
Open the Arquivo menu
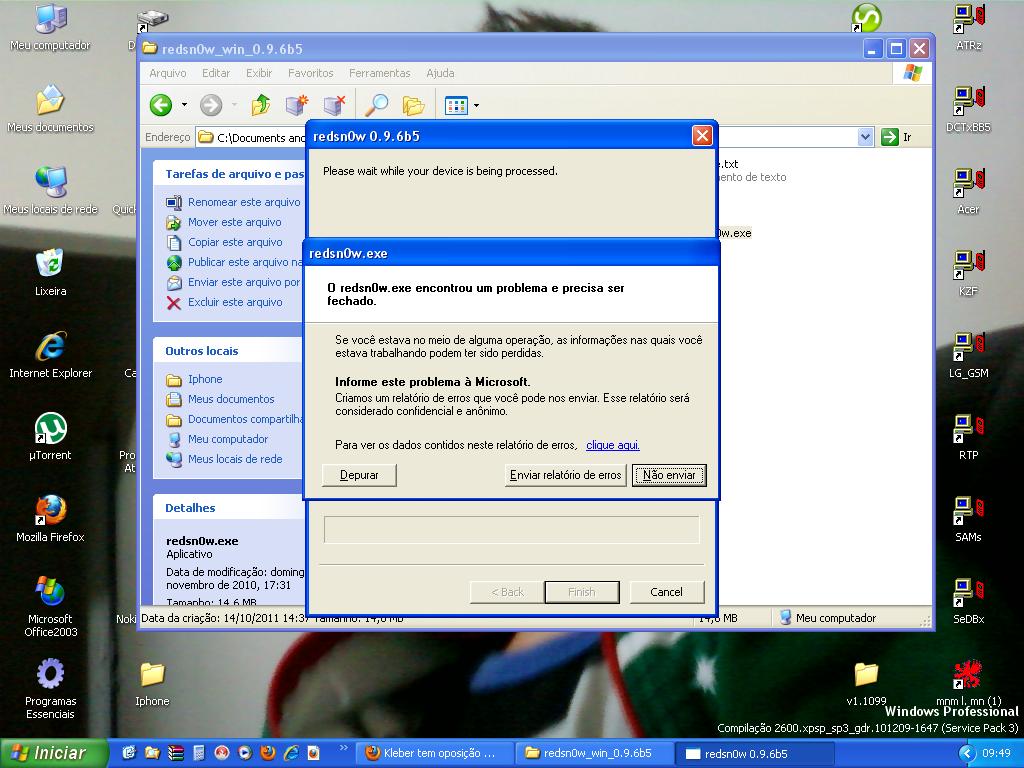coord(168,73)
